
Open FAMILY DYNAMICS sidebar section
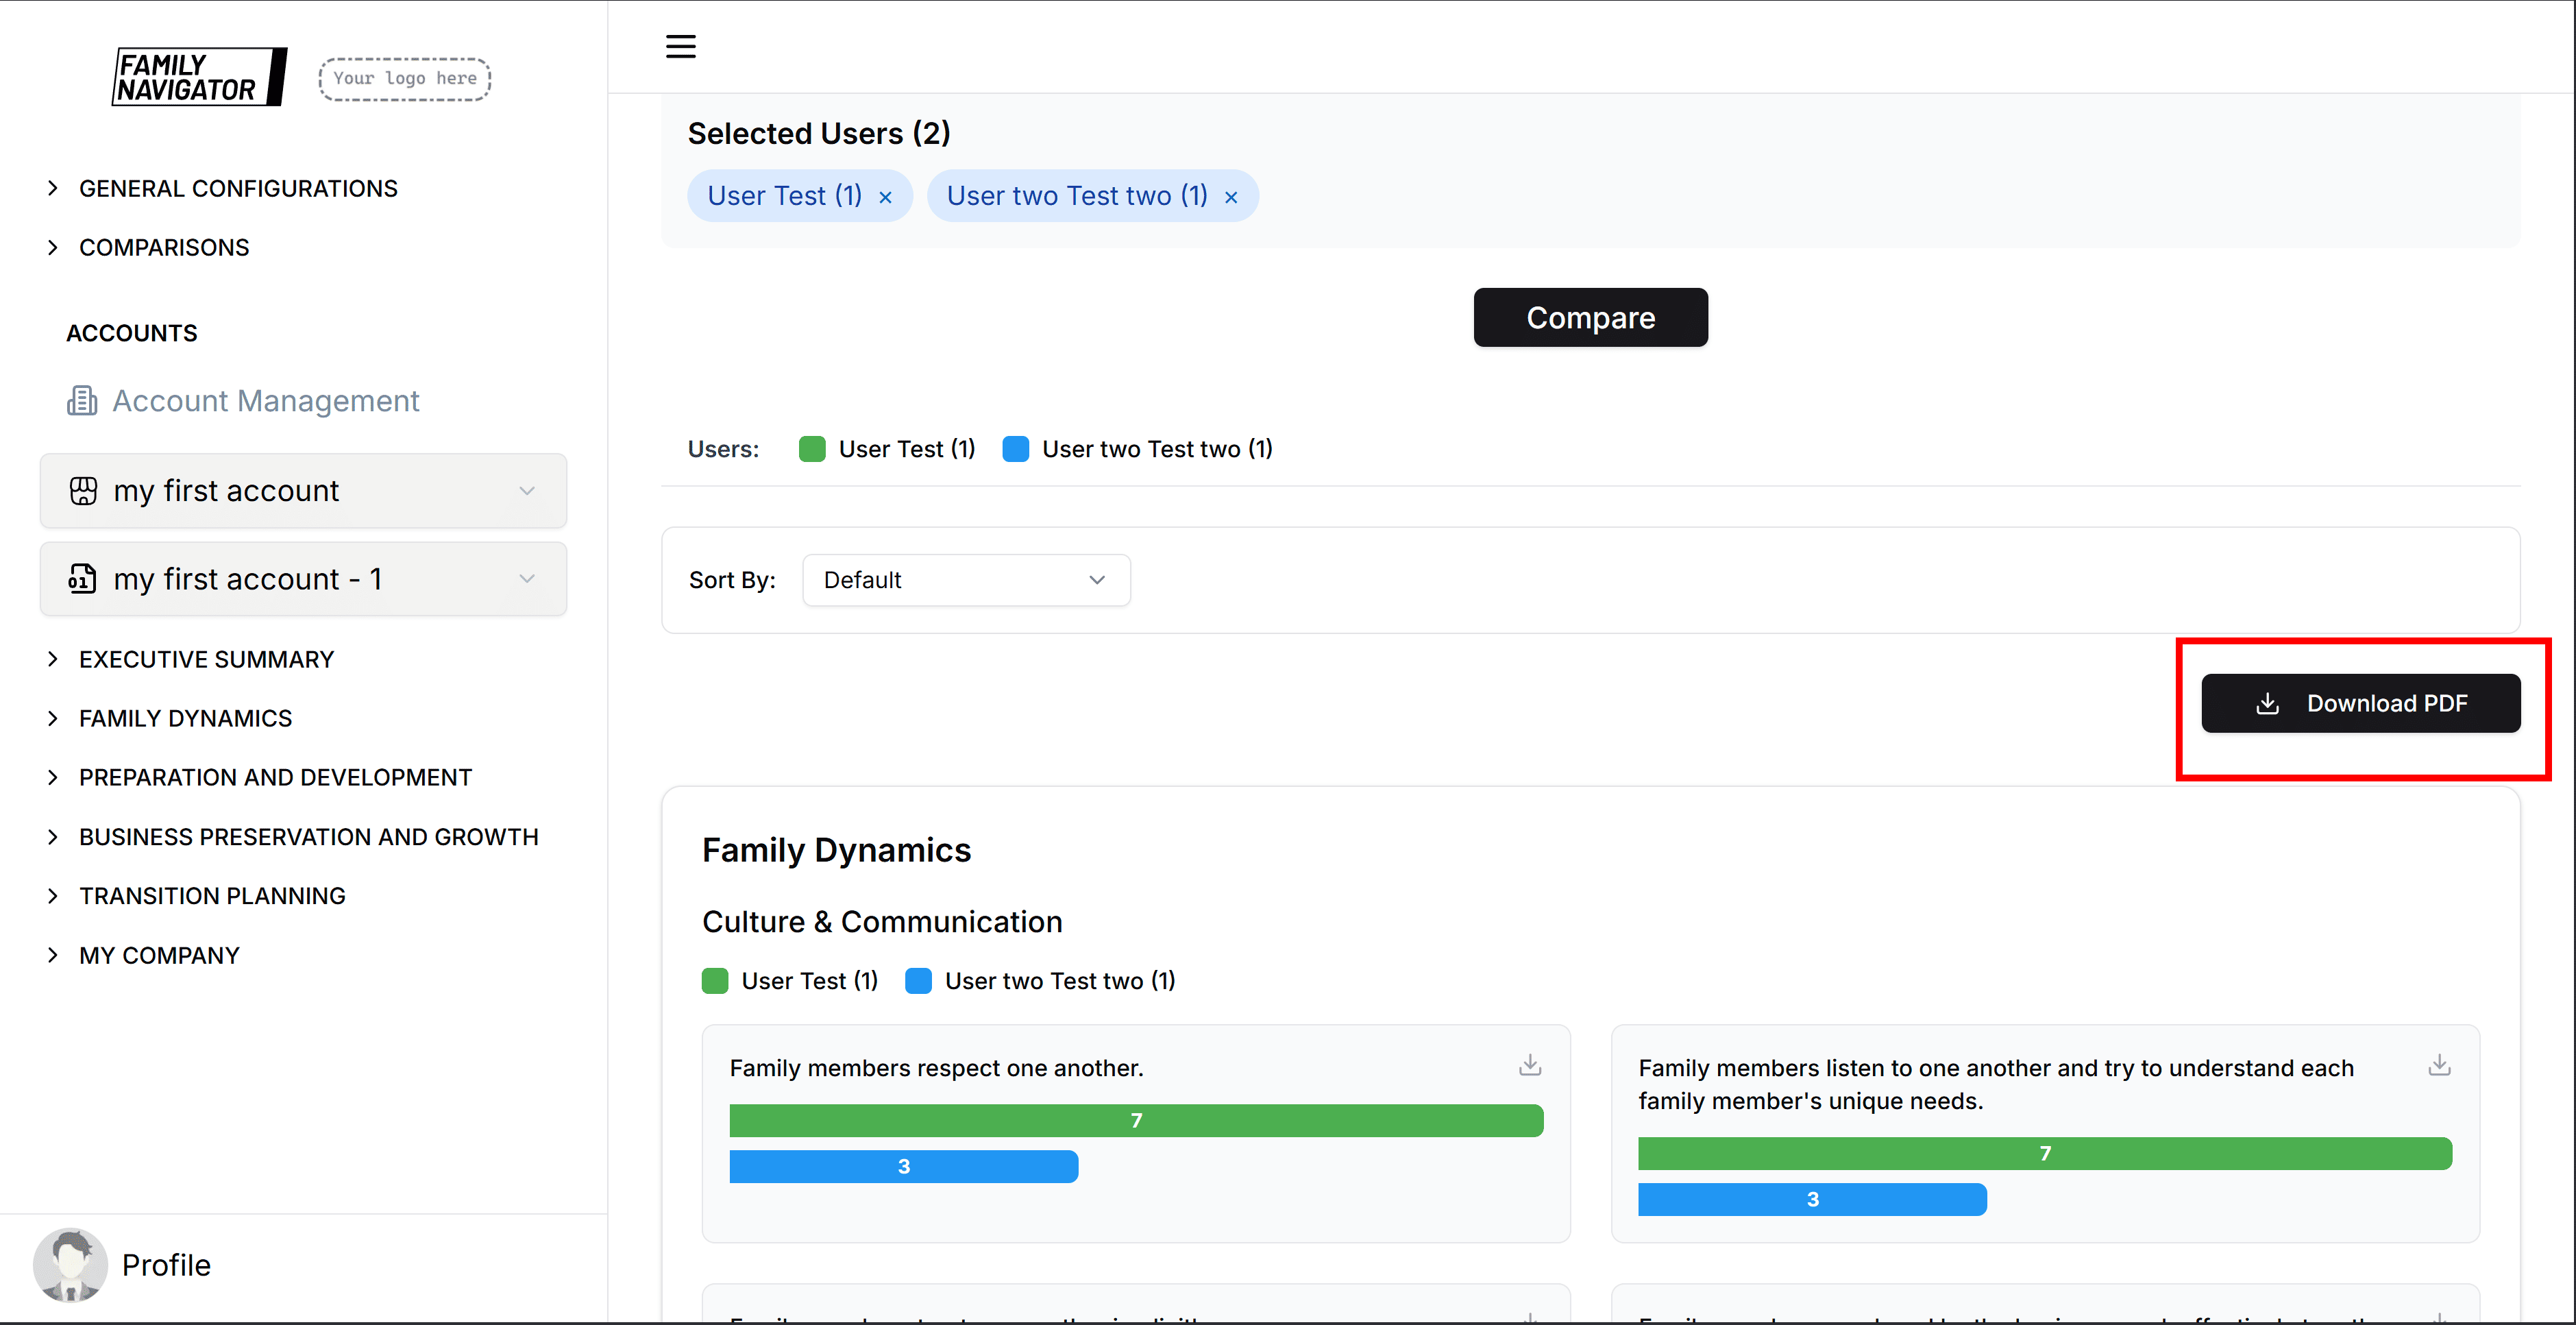[x=185, y=719]
